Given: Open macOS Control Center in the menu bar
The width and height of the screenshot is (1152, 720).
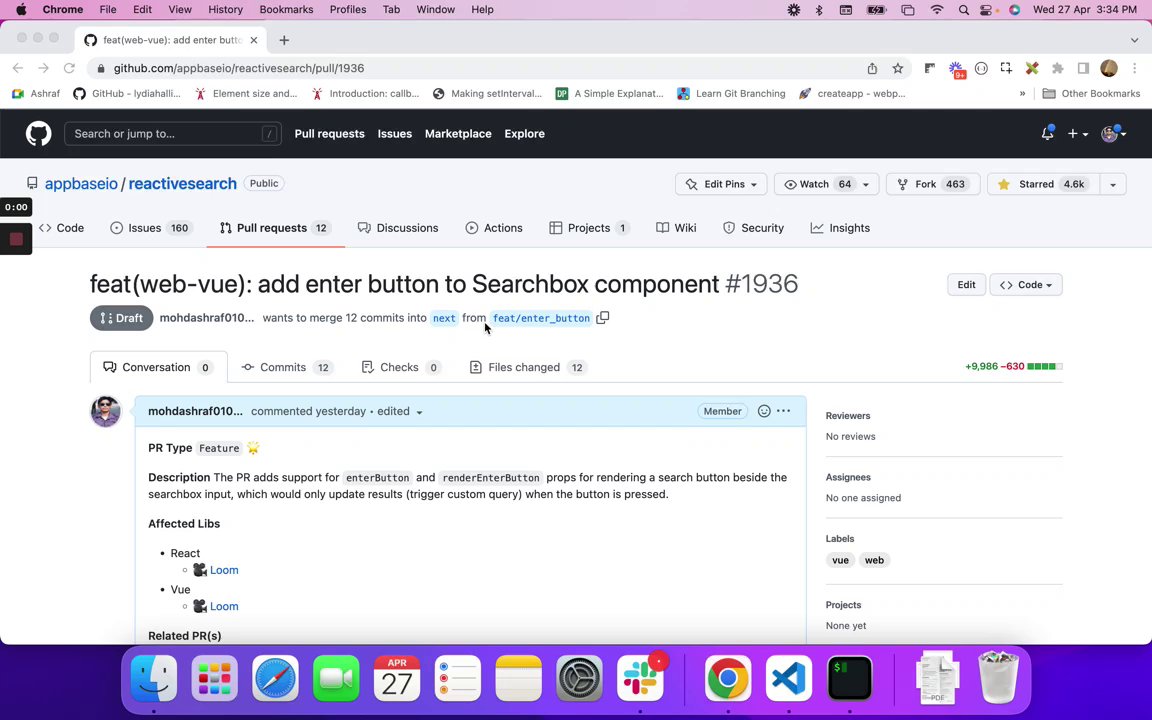Looking at the screenshot, I should pos(988,10).
